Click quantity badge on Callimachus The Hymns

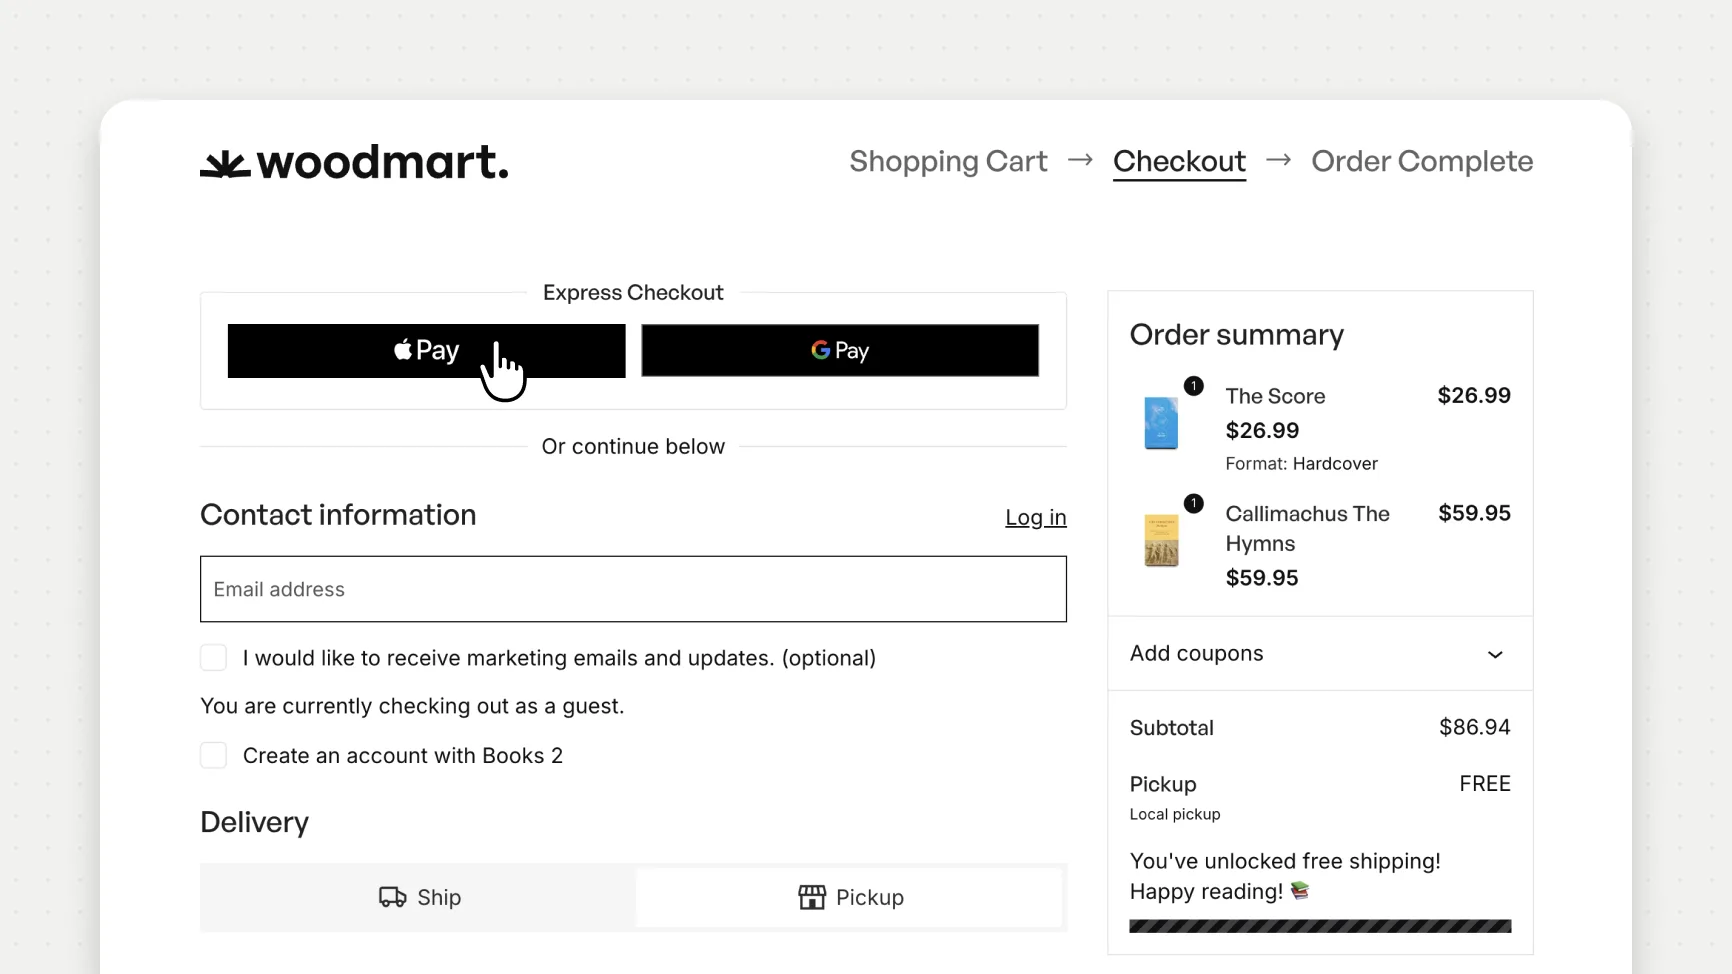tap(1193, 503)
